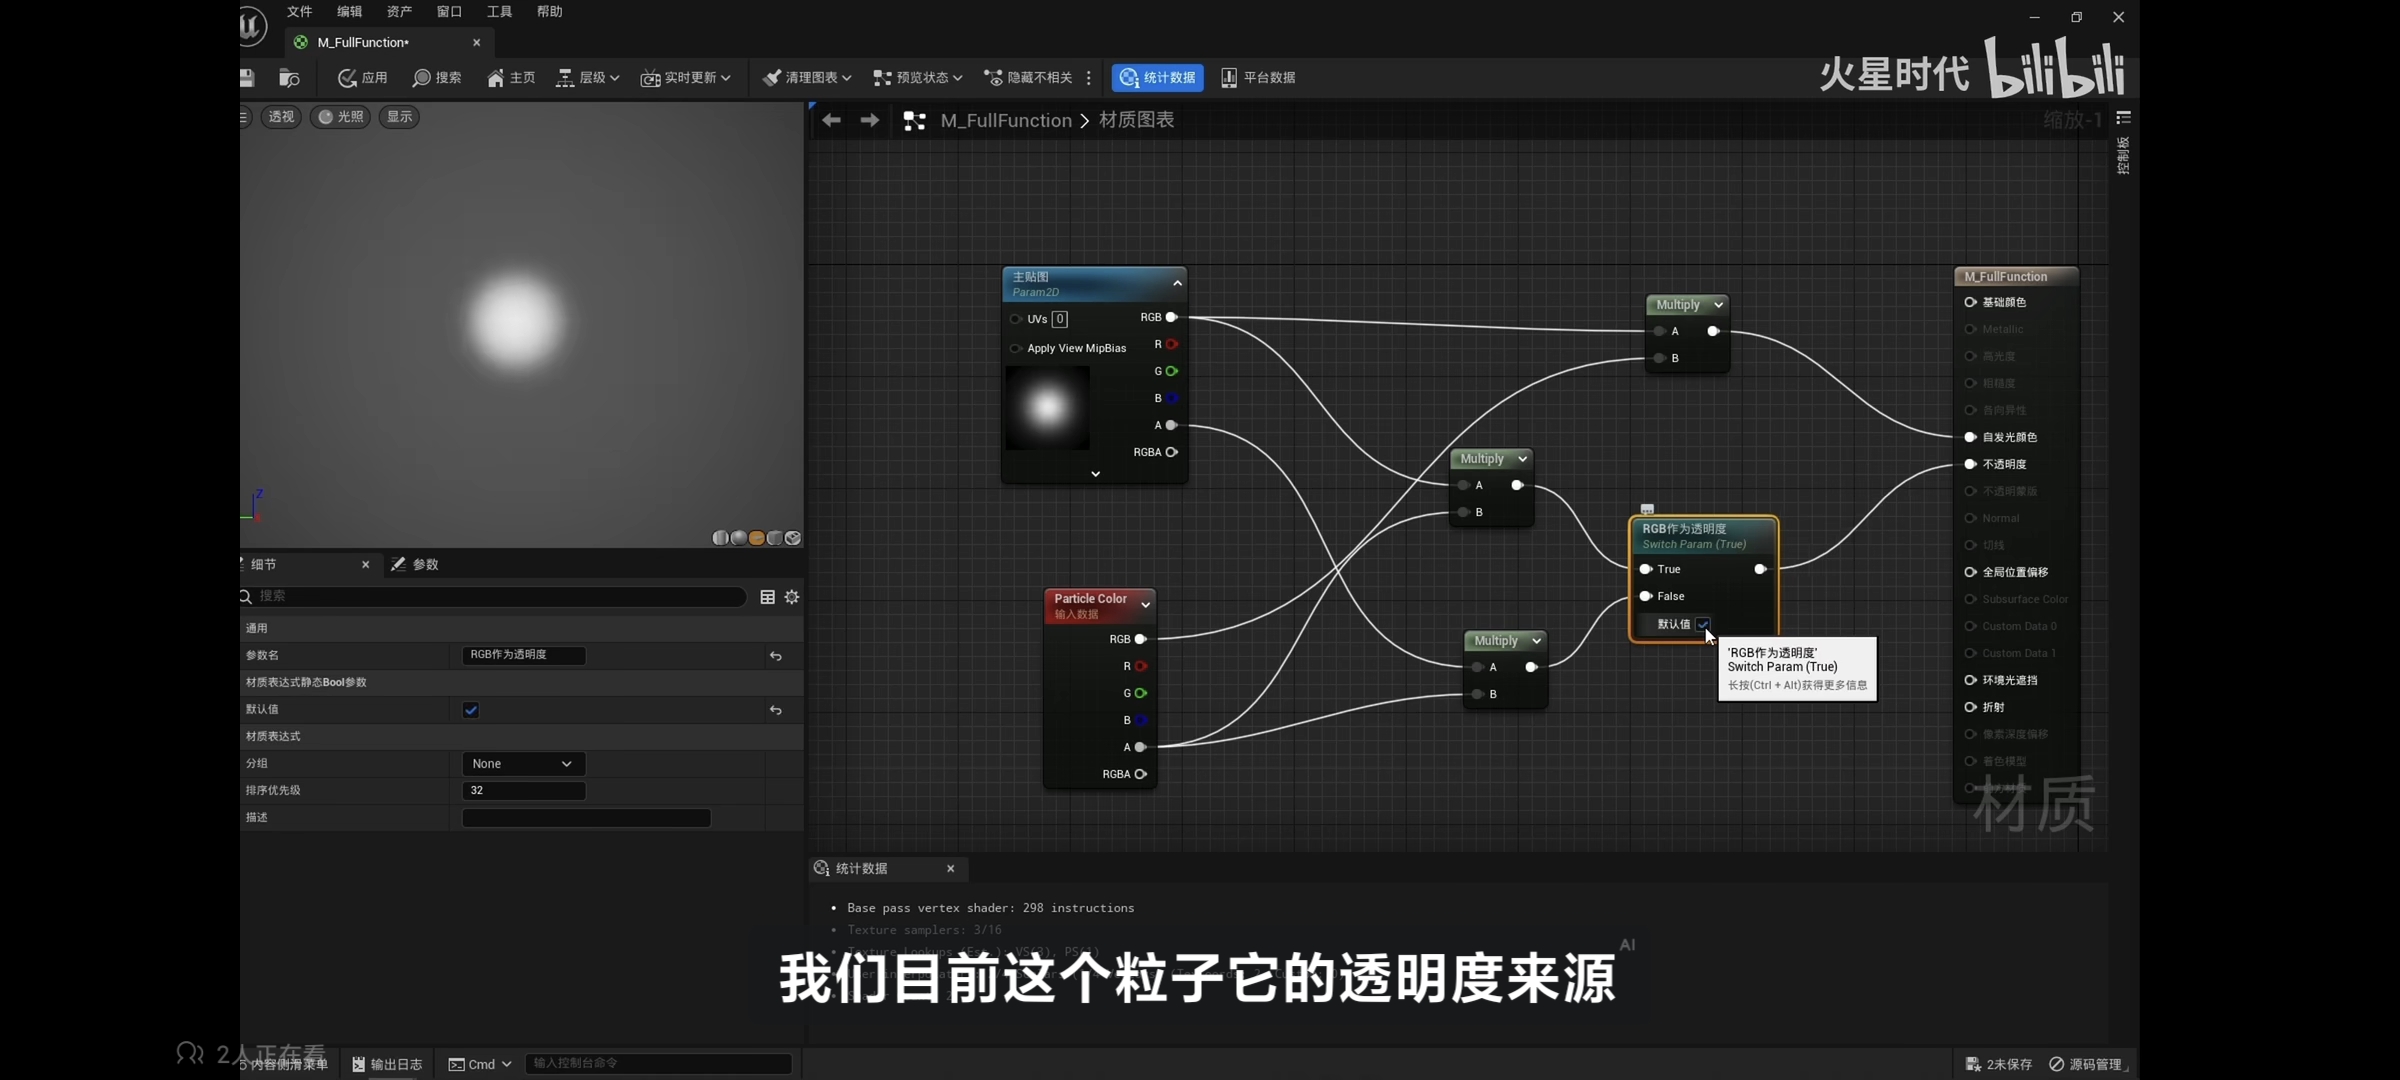Image resolution: width=2400 pixels, height=1080 pixels.
Task: Toggle Apply View MipBias input pin
Action: pos(1016,348)
